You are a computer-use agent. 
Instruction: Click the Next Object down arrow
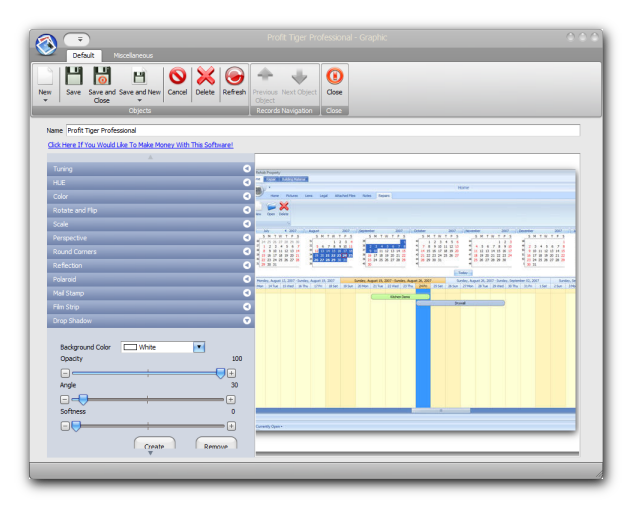(299, 76)
